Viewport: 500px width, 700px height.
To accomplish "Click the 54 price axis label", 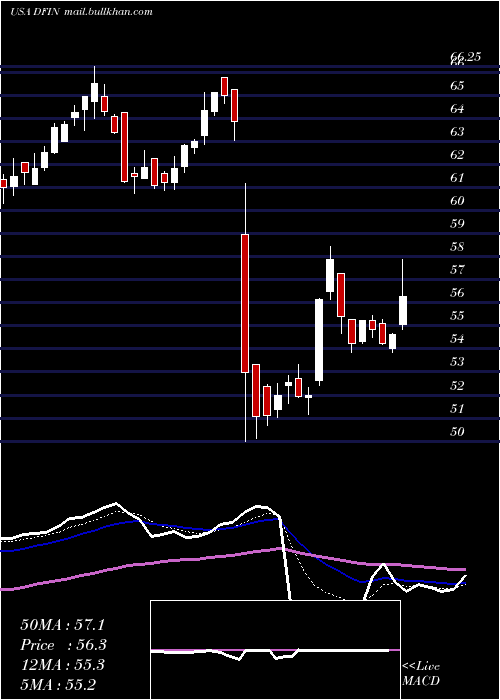I will pyautogui.click(x=457, y=339).
